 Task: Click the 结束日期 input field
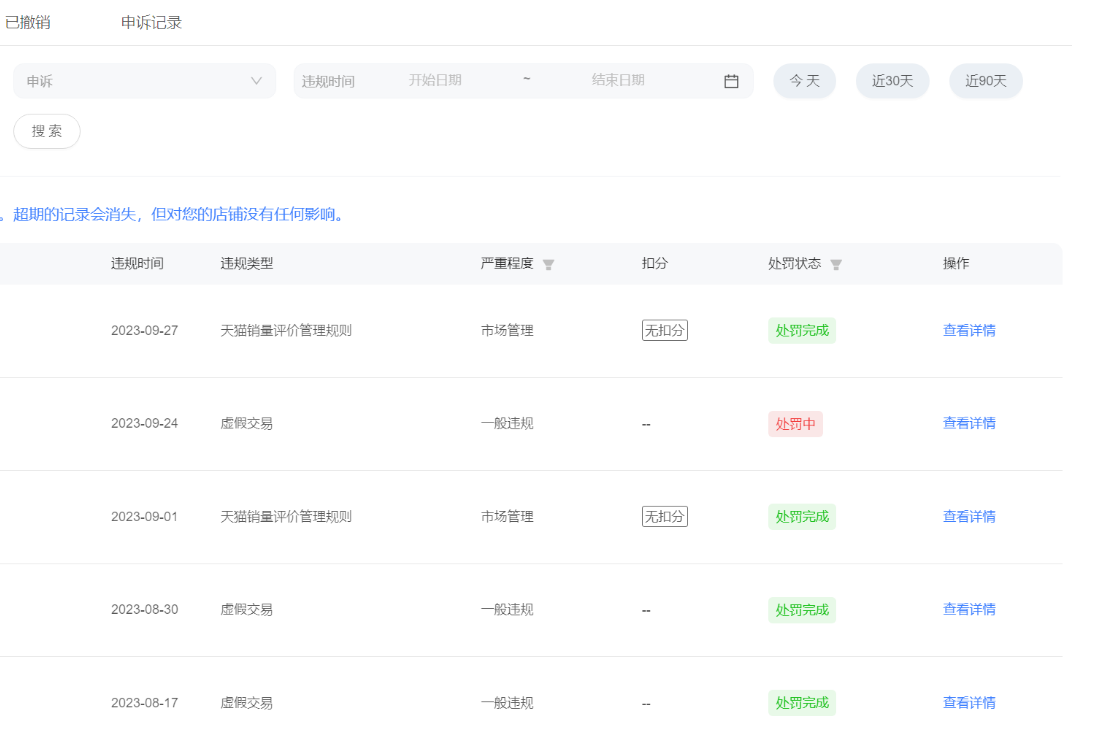coord(618,80)
